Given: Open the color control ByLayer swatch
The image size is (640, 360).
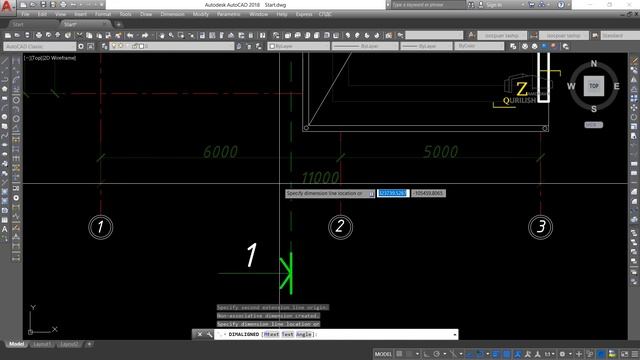Looking at the screenshot, I should tap(299, 47).
